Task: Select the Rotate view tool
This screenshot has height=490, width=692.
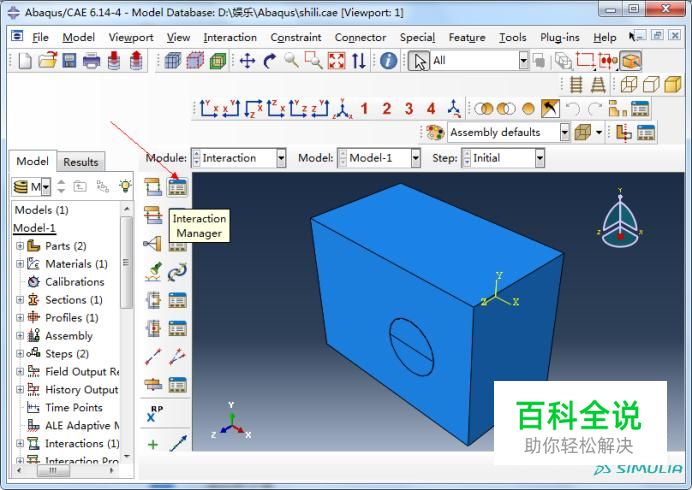Action: point(270,60)
